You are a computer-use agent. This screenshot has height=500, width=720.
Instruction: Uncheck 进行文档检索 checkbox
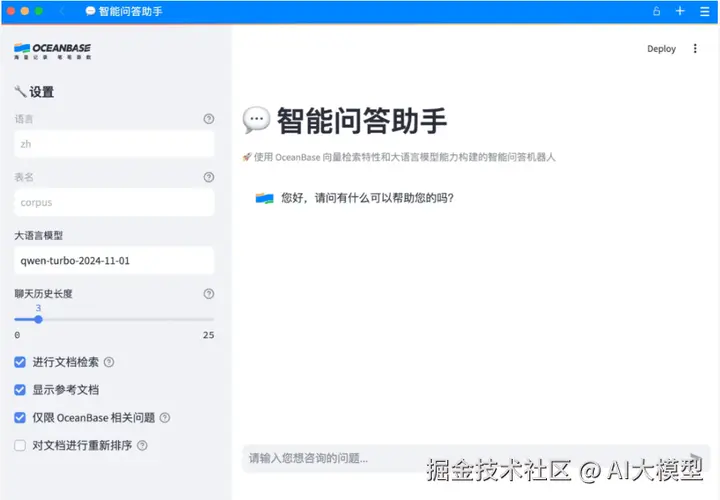(20, 362)
